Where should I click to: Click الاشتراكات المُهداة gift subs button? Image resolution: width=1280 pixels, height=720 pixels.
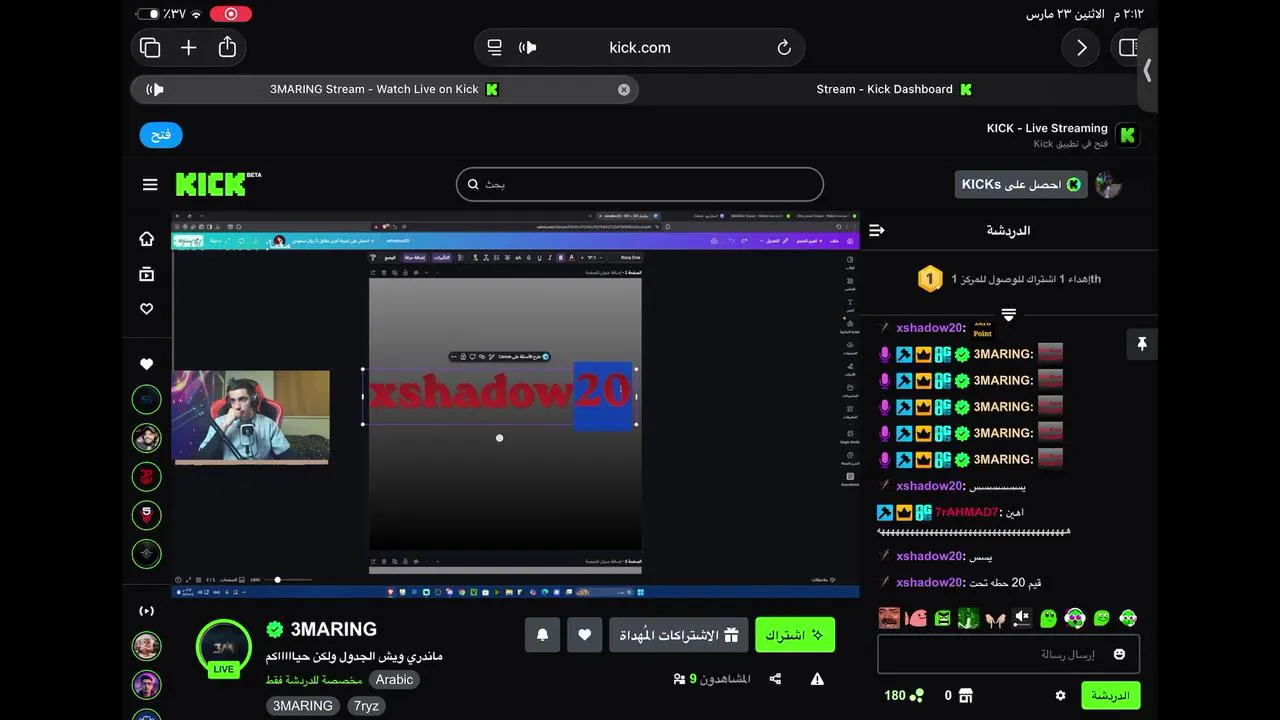tap(679, 635)
